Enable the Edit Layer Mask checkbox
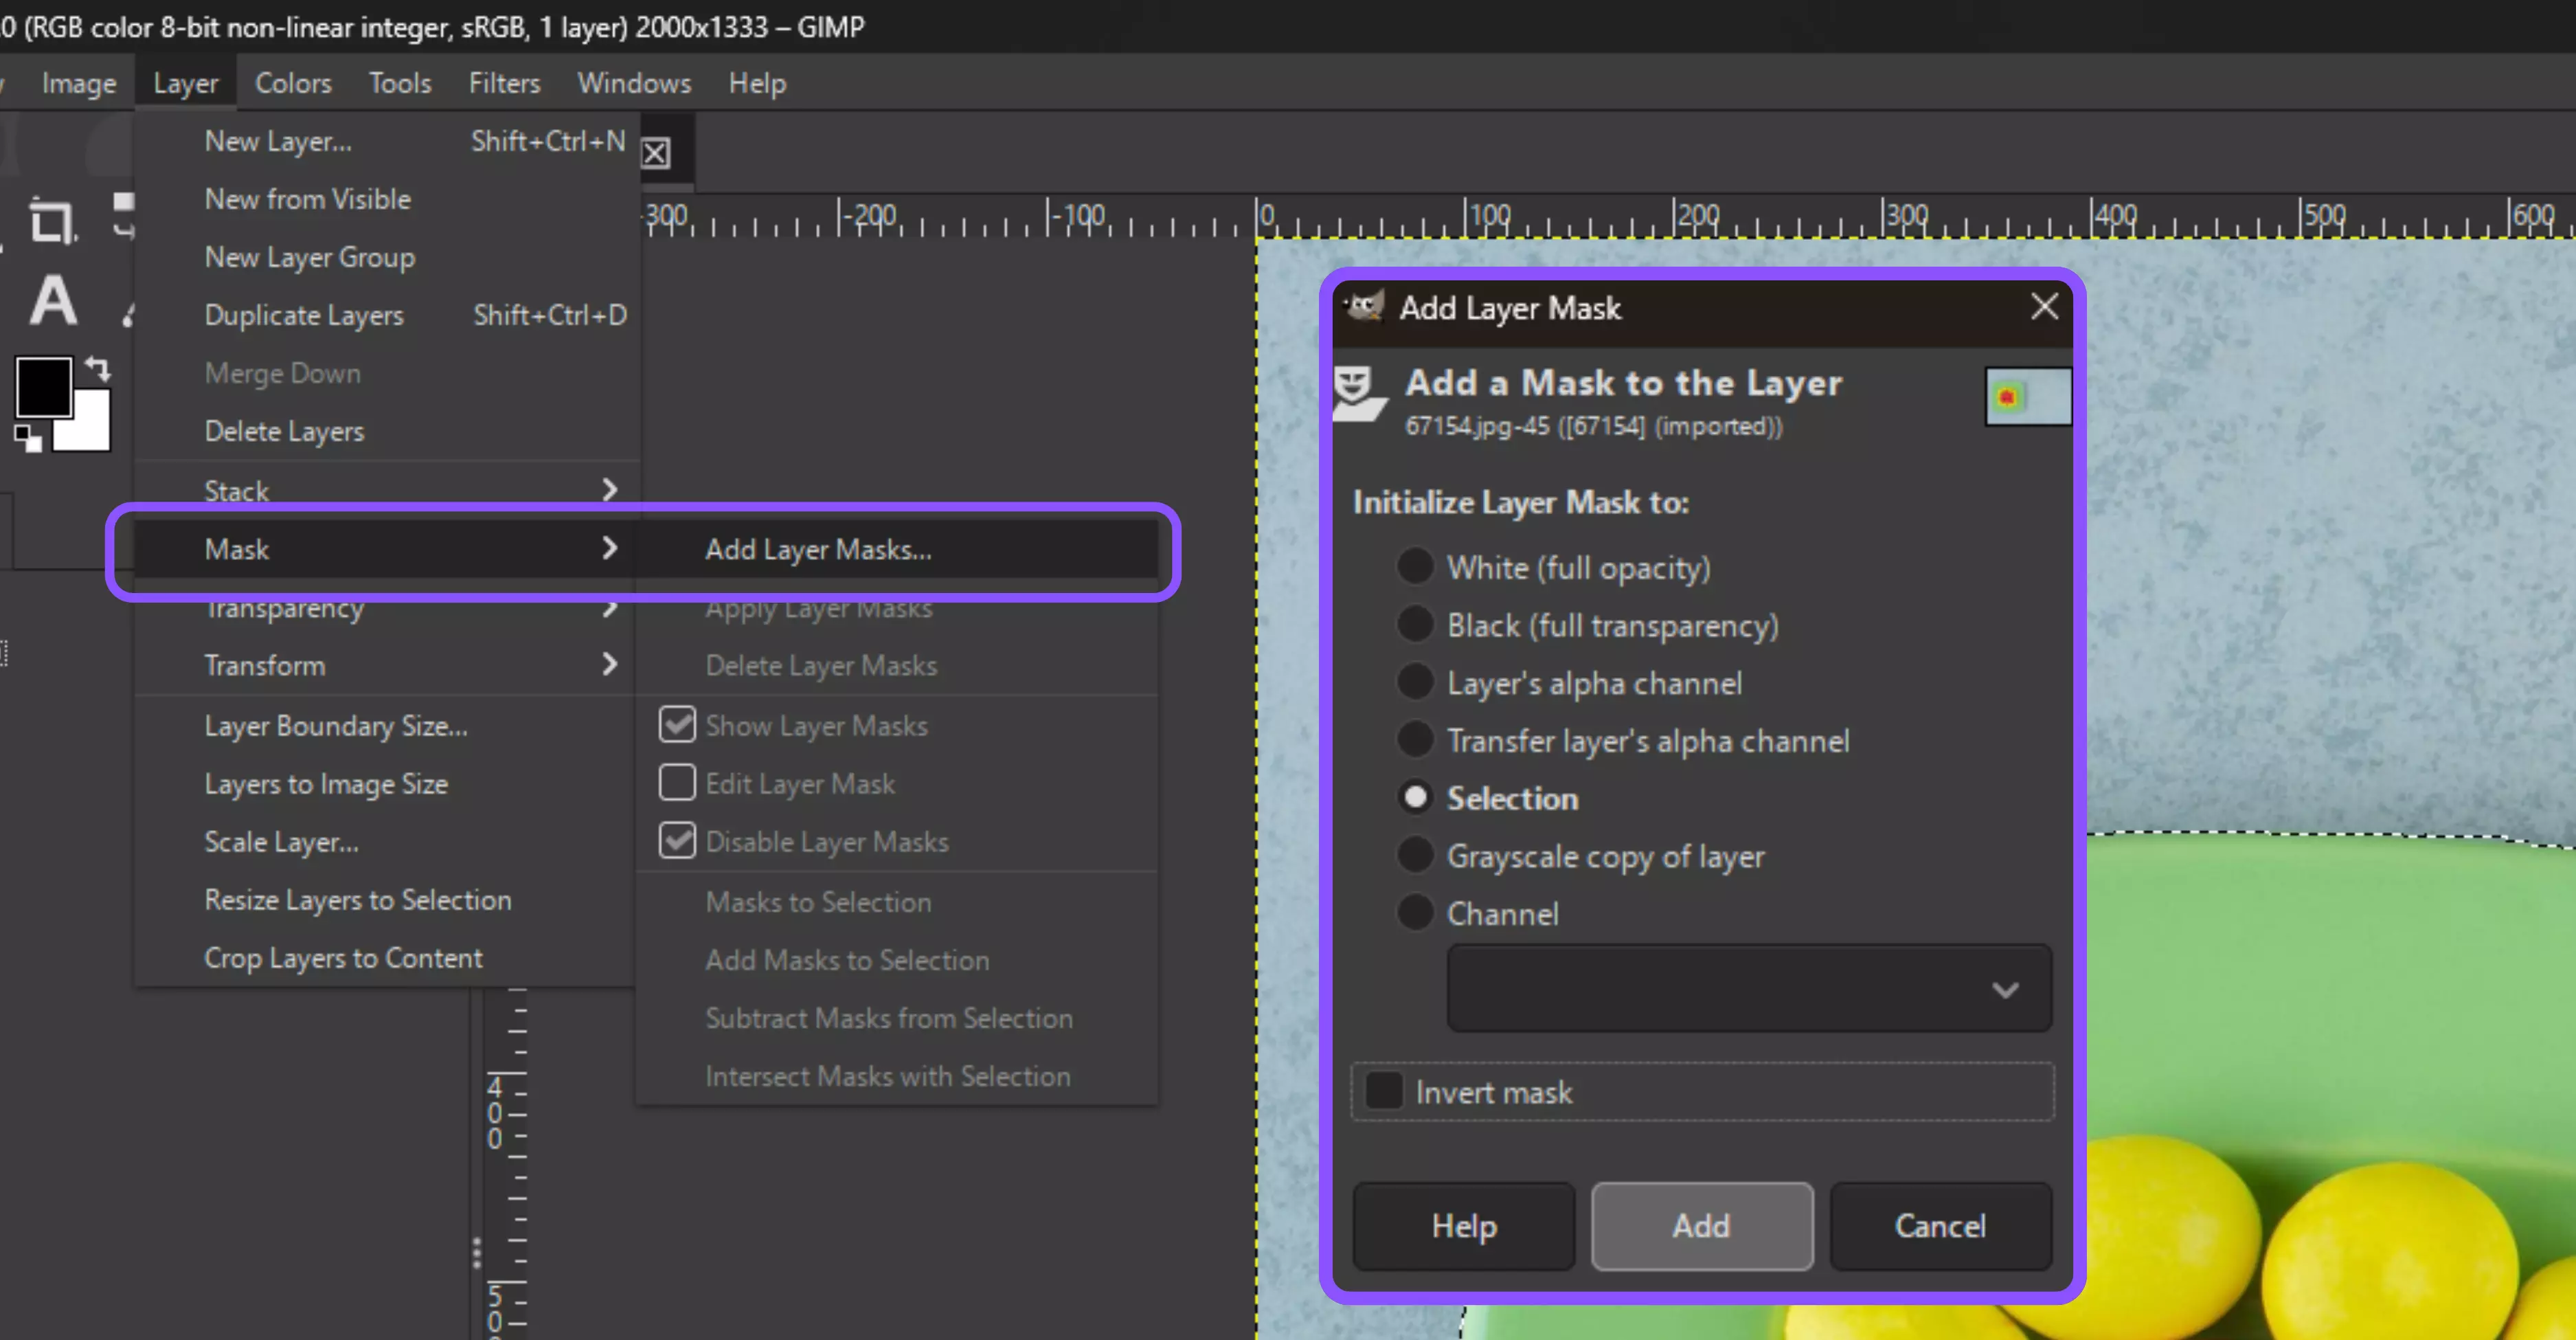This screenshot has height=1340, width=2576. pyautogui.click(x=677, y=783)
